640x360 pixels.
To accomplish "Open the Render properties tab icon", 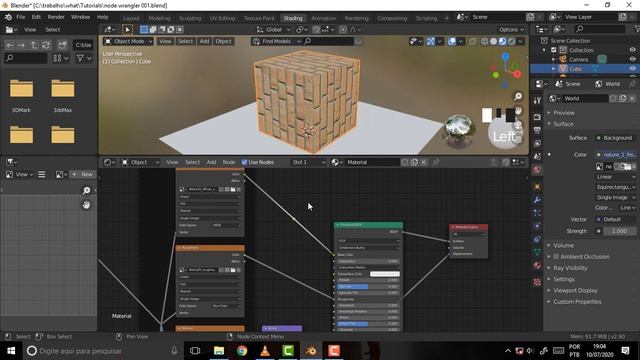I will (537, 117).
